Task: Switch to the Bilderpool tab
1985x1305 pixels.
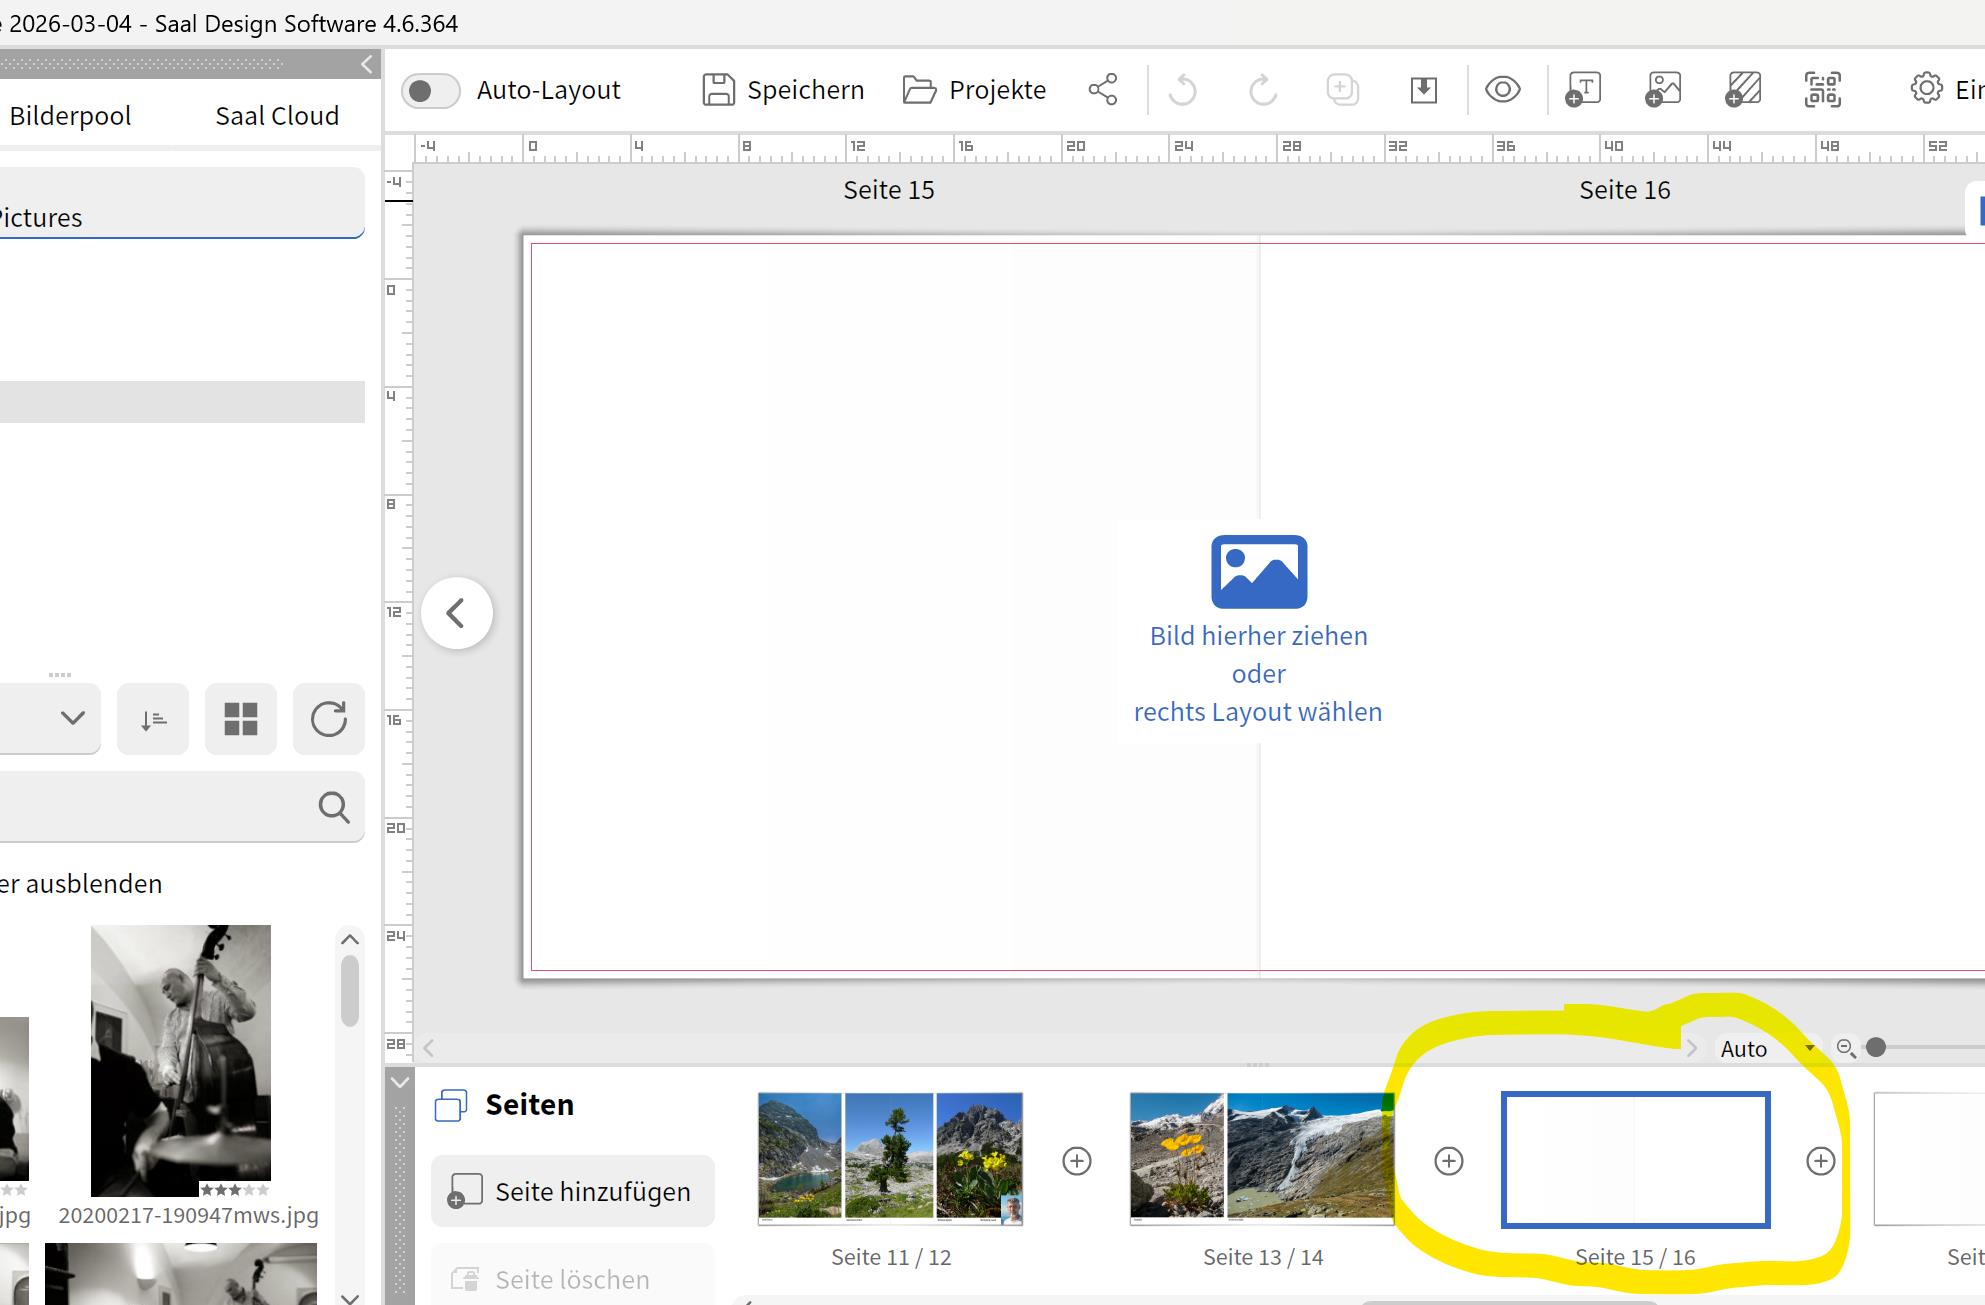Action: point(70,116)
